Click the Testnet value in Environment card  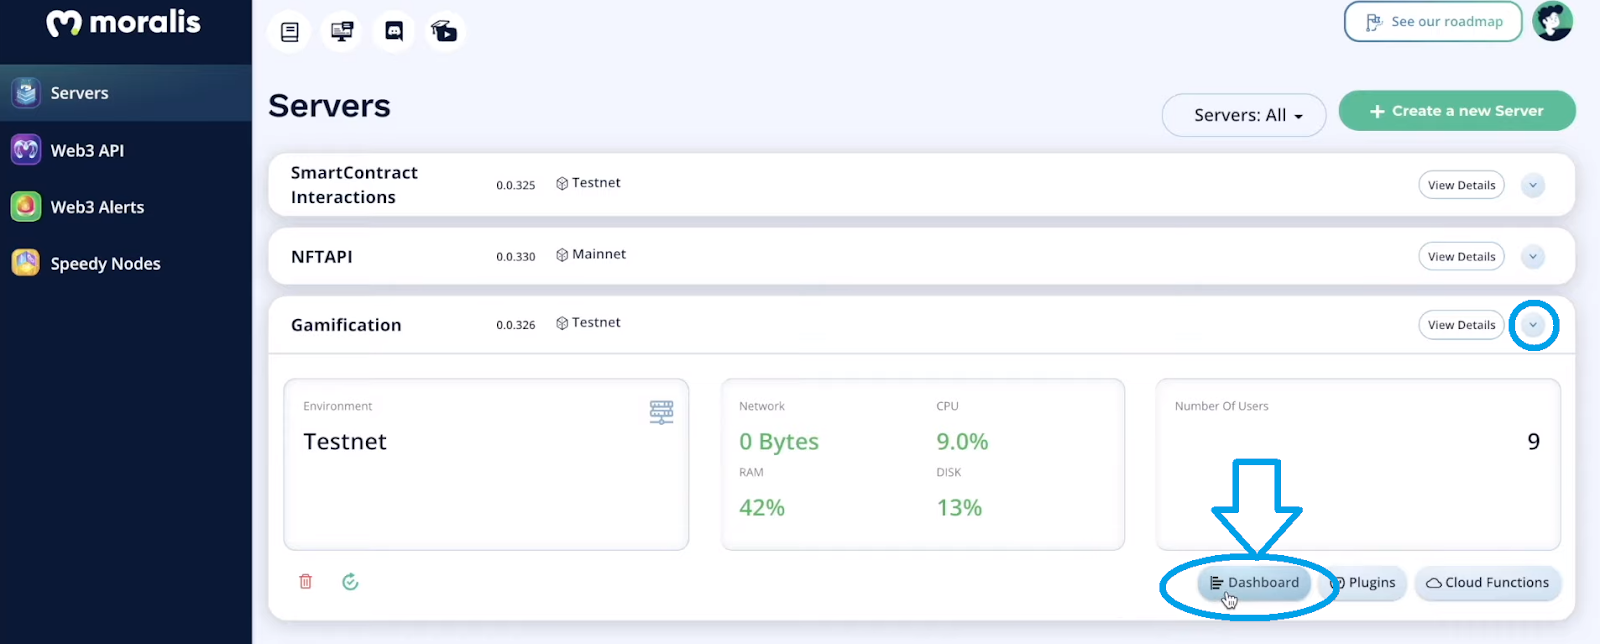pos(345,442)
